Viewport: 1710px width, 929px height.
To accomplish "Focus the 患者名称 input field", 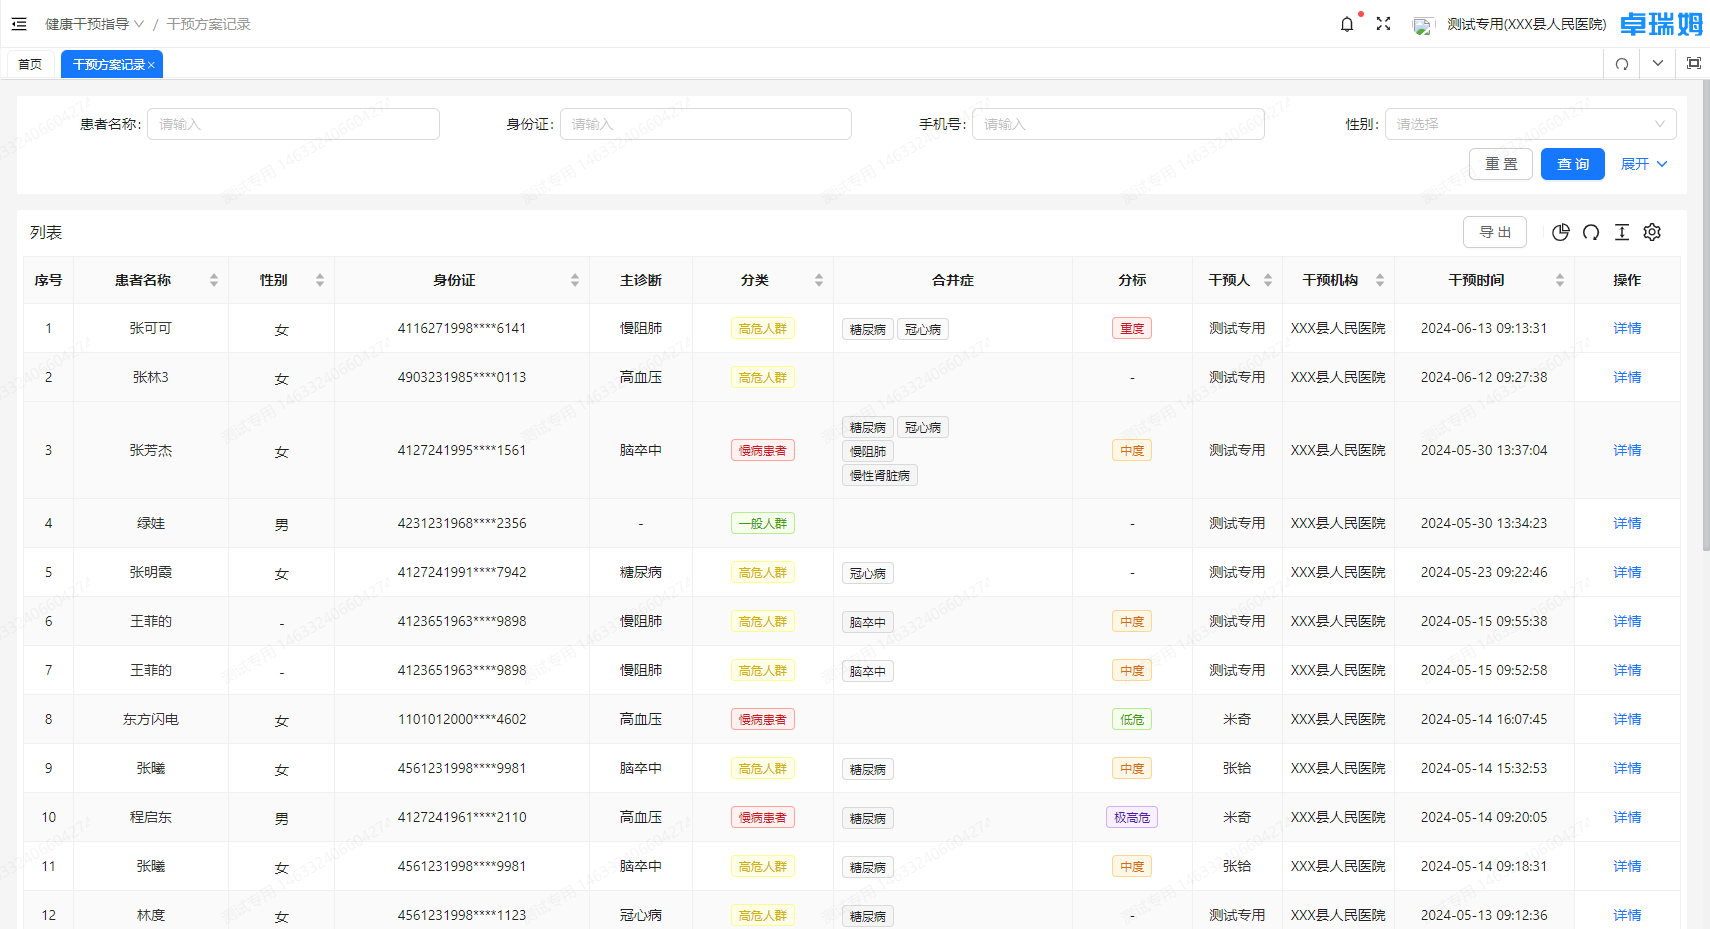I will click(x=293, y=124).
